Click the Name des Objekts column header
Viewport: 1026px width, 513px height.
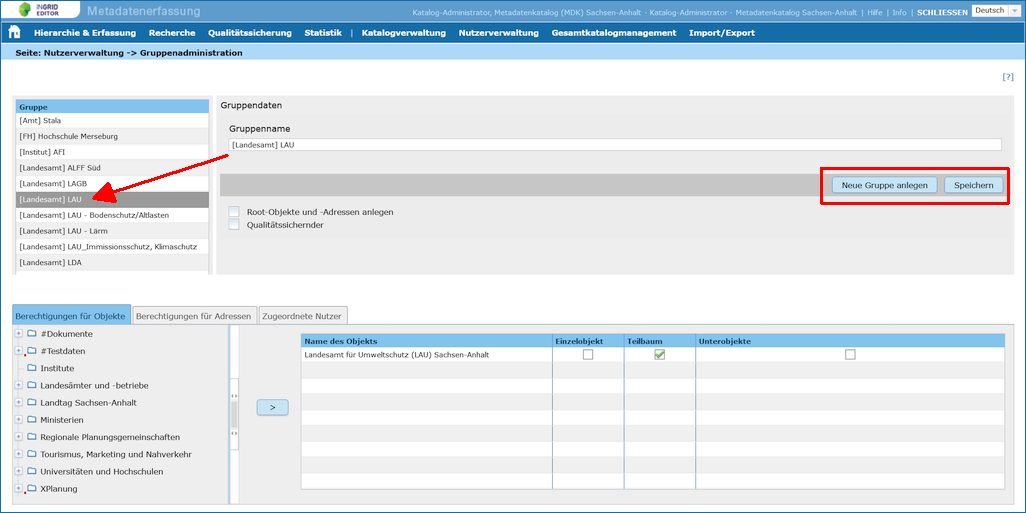coord(426,341)
